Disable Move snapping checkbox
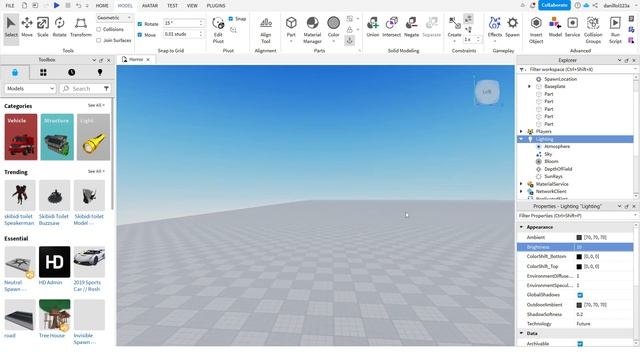 (140, 35)
